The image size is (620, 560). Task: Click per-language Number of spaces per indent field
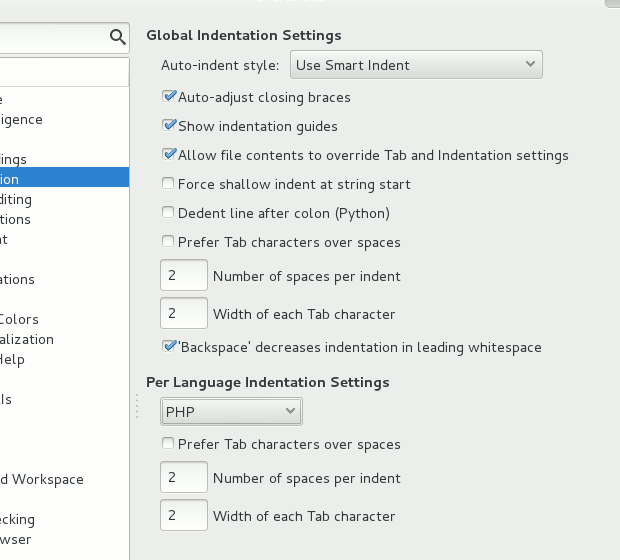[184, 478]
